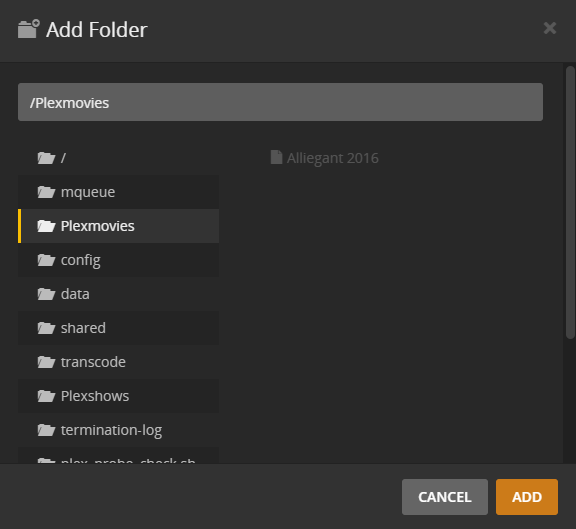The image size is (576, 529).
Task: Choose the transcode folder label
Action: 93,362
